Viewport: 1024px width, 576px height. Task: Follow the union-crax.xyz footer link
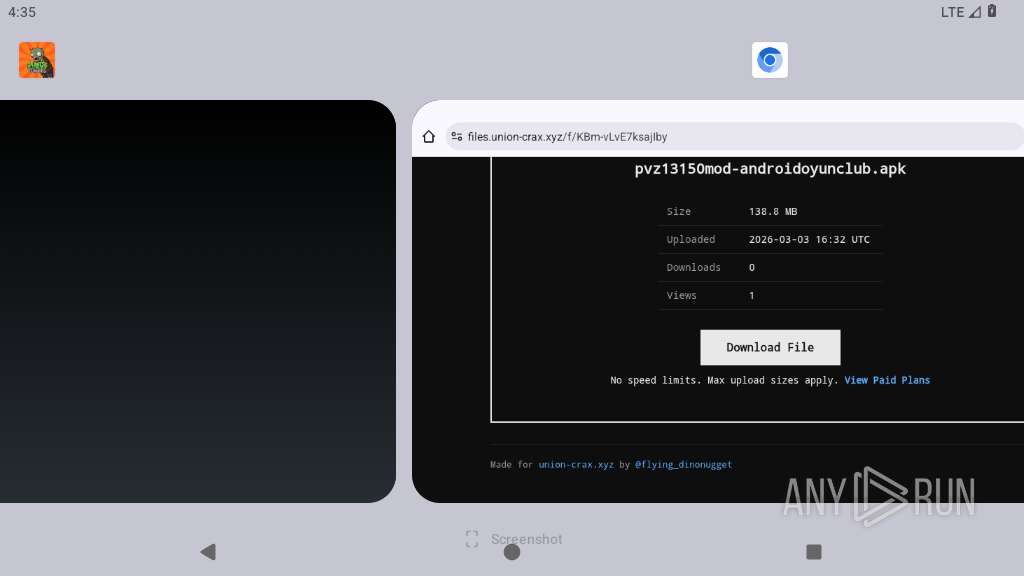point(576,464)
